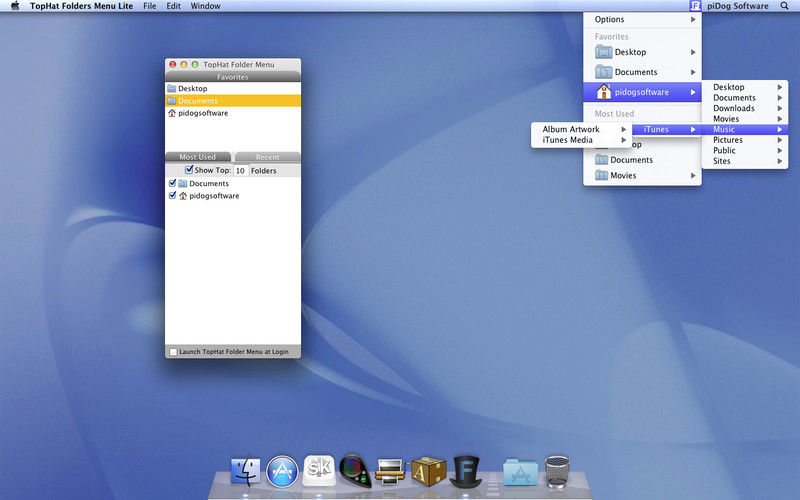Viewport: 800px width, 500px height.
Task: Expand the Public submenu arrow
Action: tap(780, 151)
